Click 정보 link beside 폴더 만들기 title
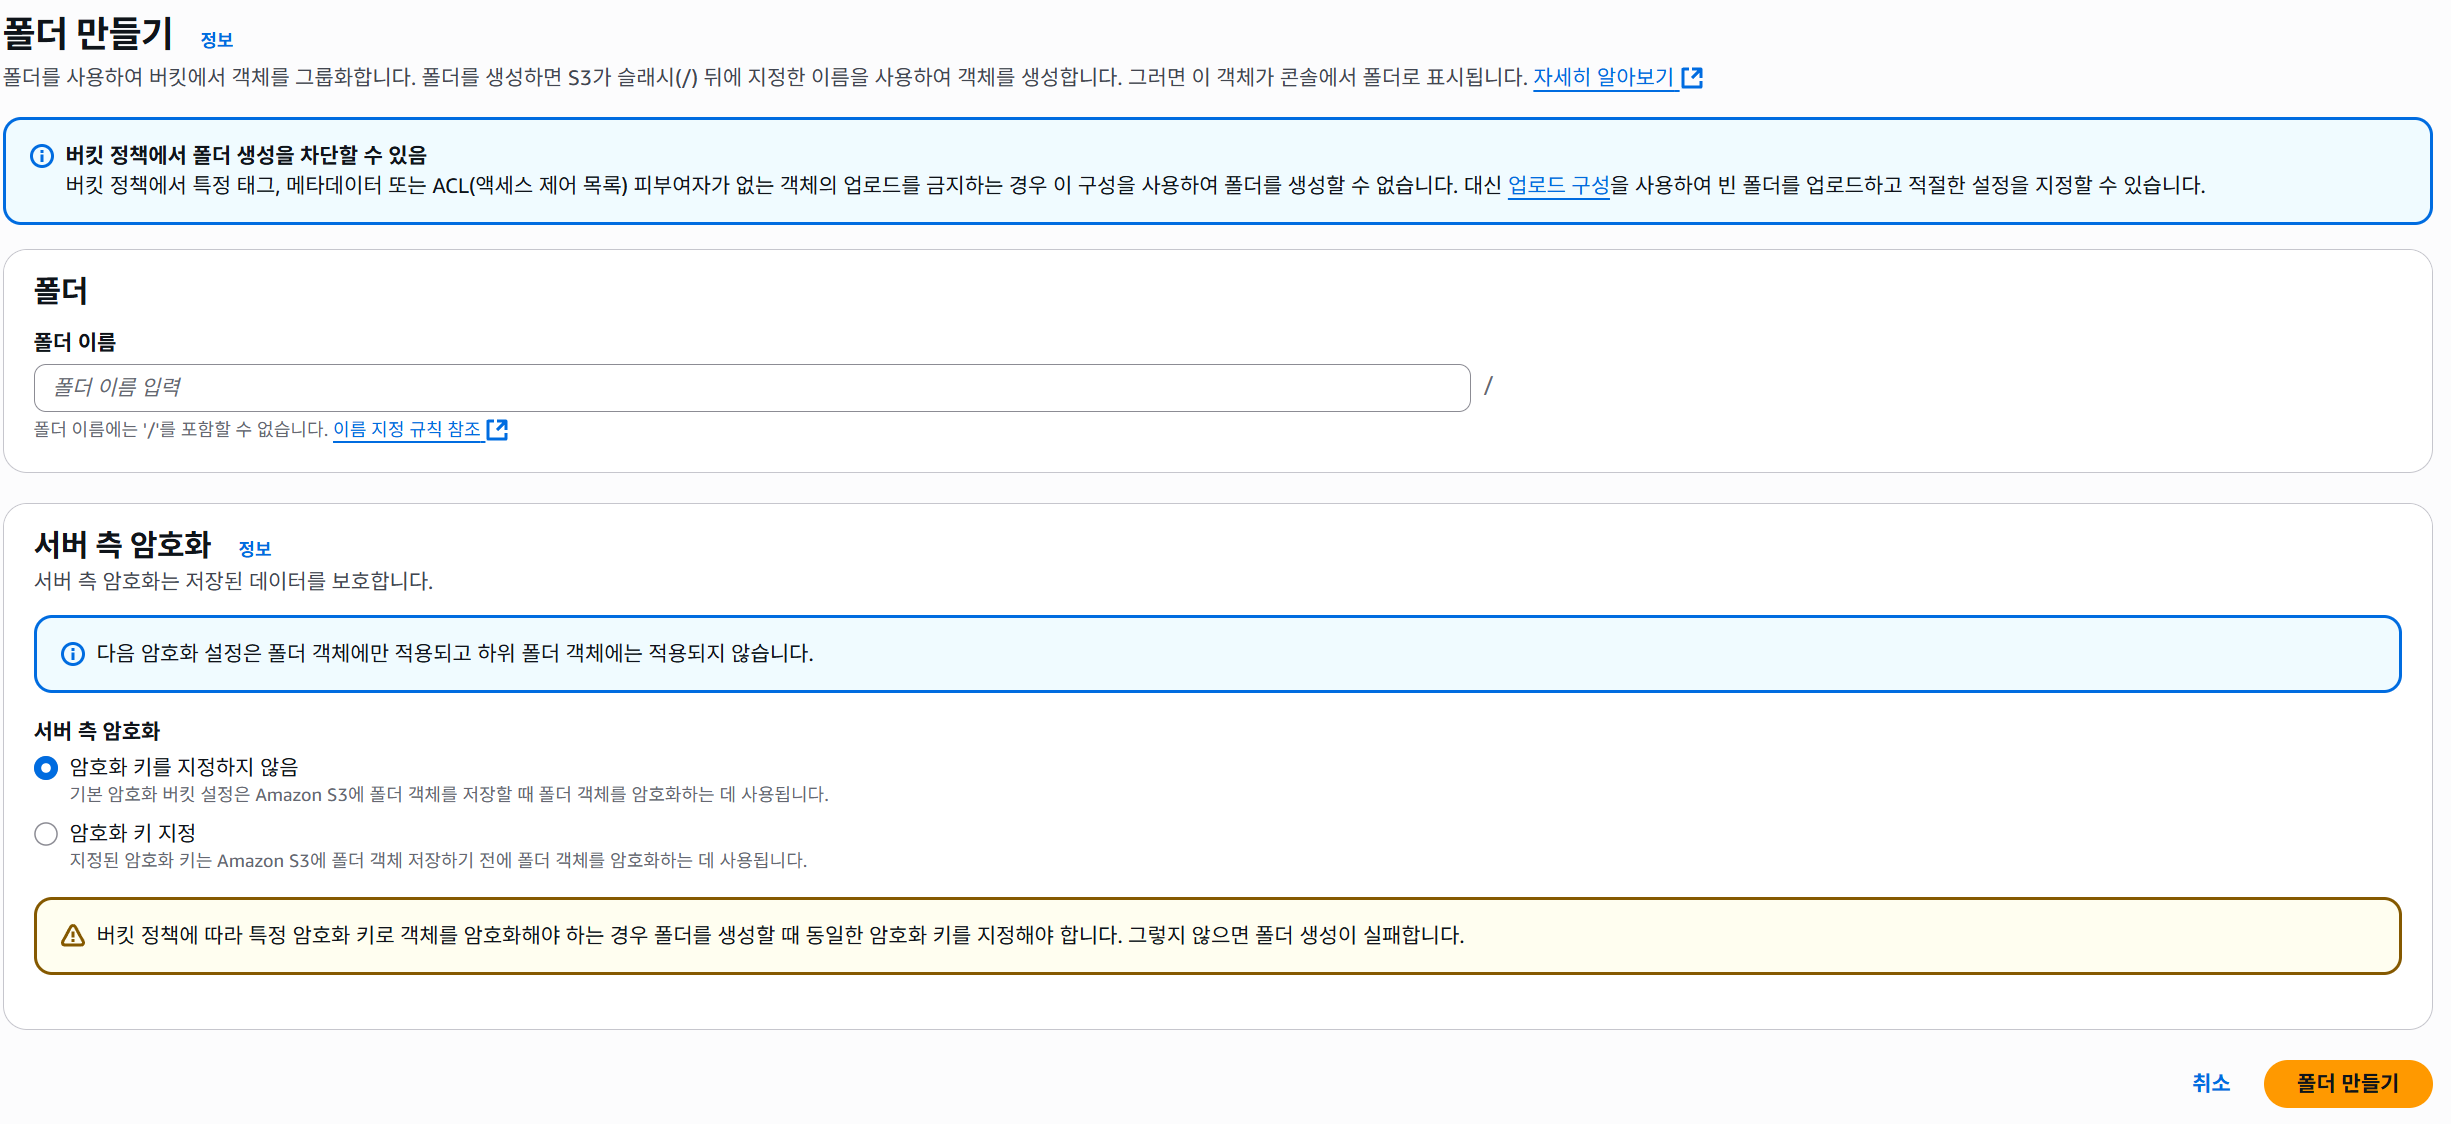Screen dimensions: 2451x1124 point(216,40)
